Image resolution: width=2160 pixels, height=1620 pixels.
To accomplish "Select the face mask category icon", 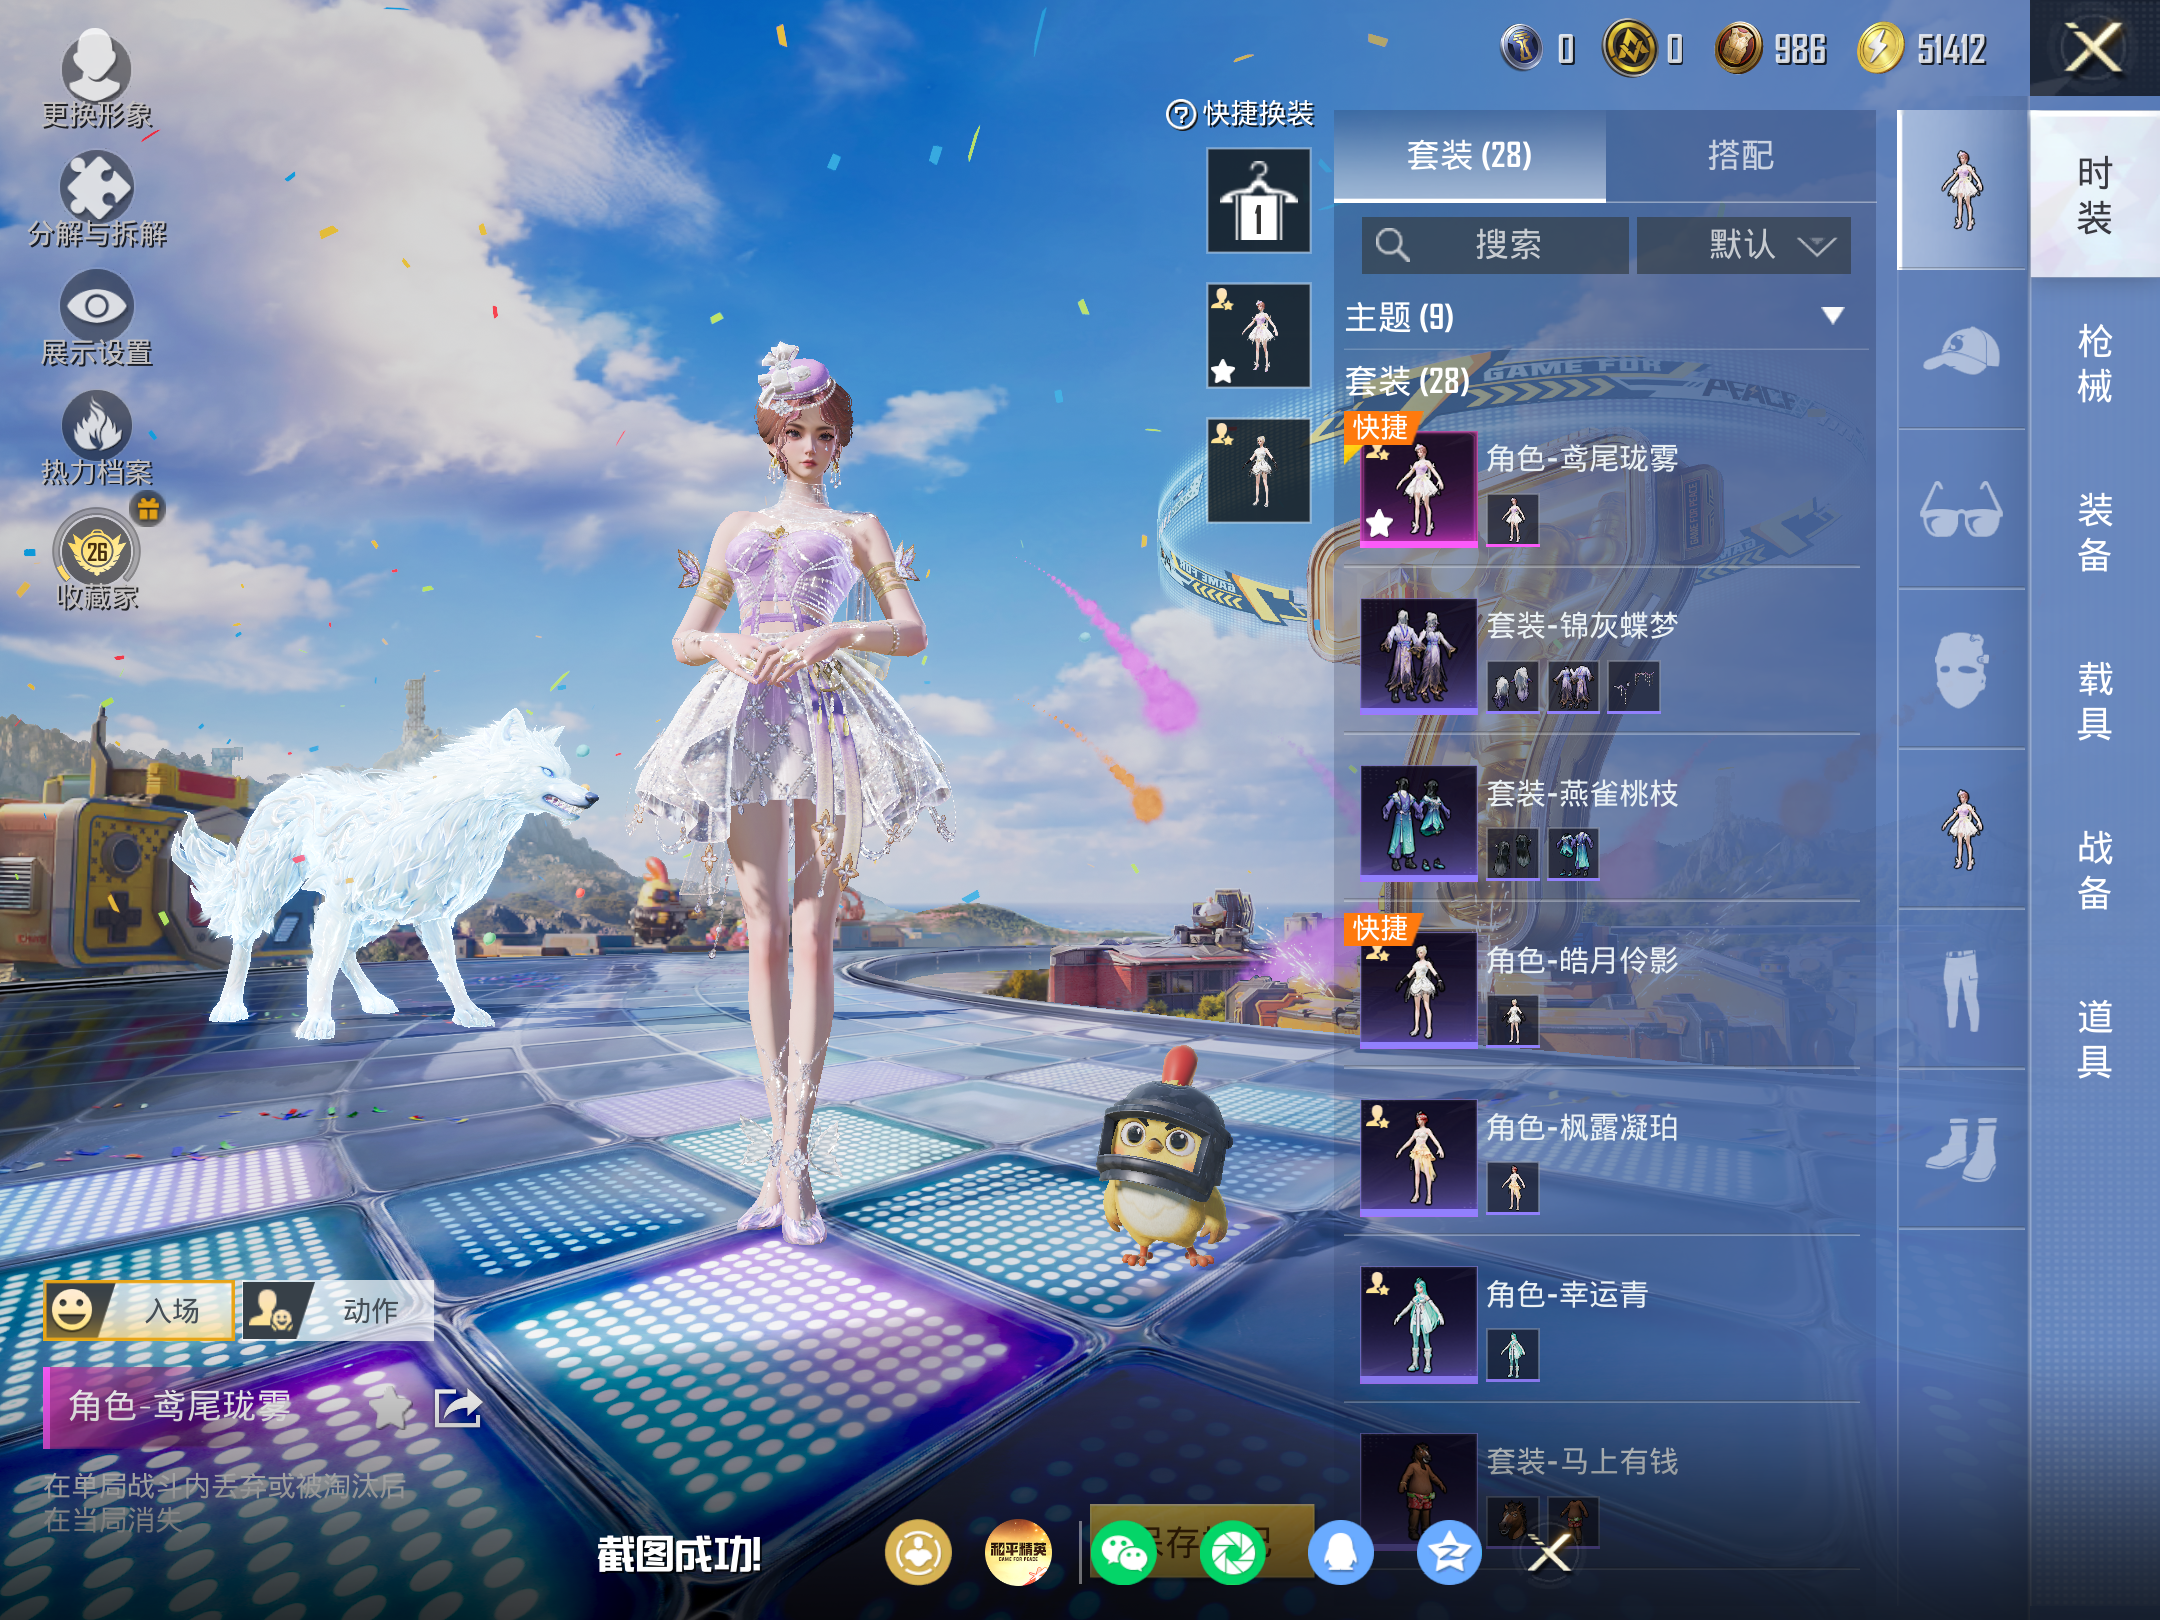I will point(1961,670).
